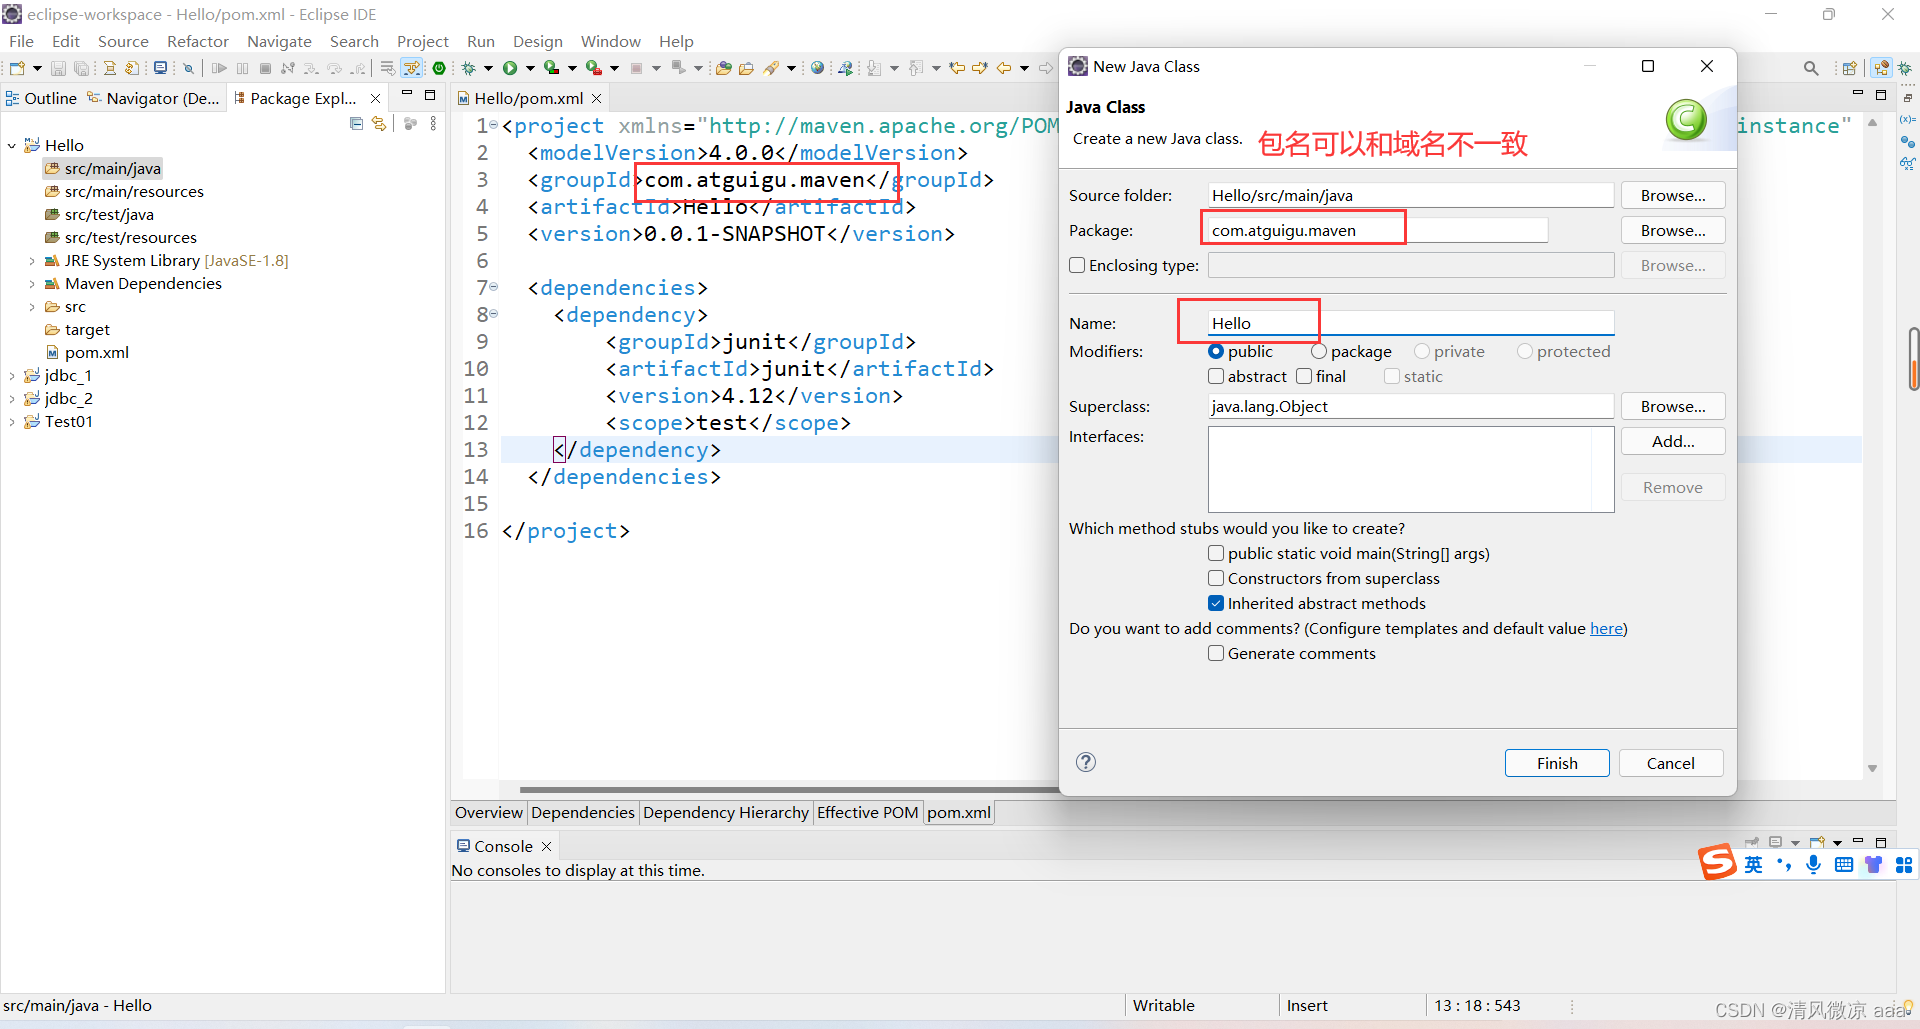
Task: Open the Window menu
Action: coord(610,41)
